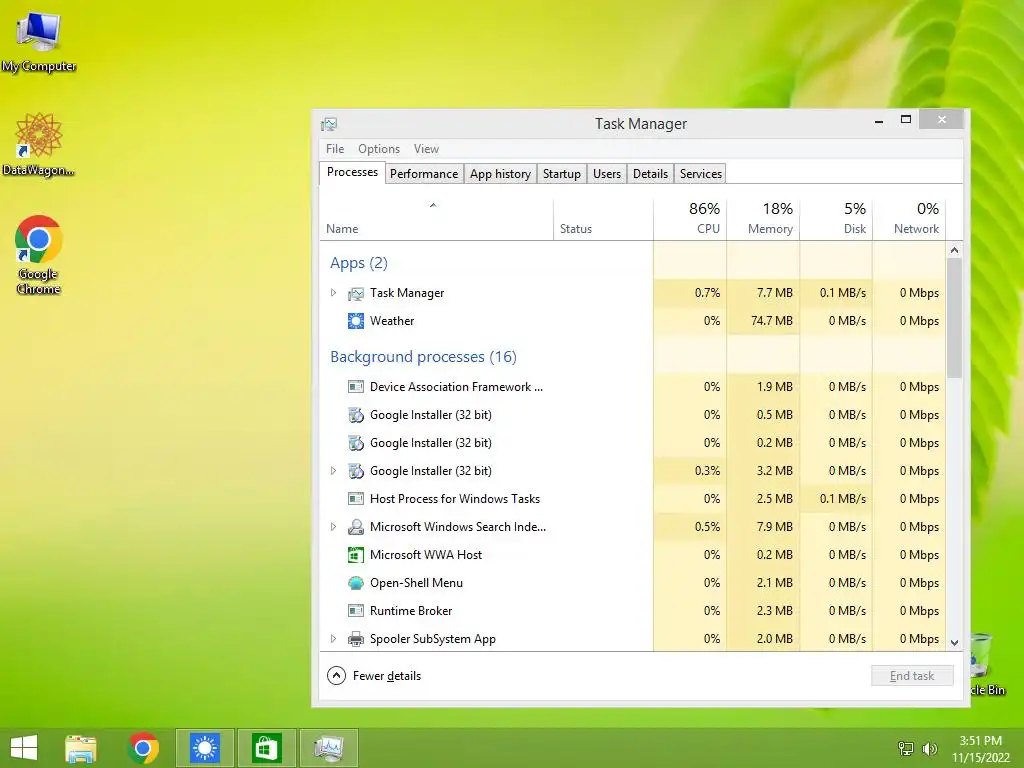Click the Task Manager title bar icon
Image resolution: width=1024 pixels, height=768 pixels.
[x=329, y=124]
